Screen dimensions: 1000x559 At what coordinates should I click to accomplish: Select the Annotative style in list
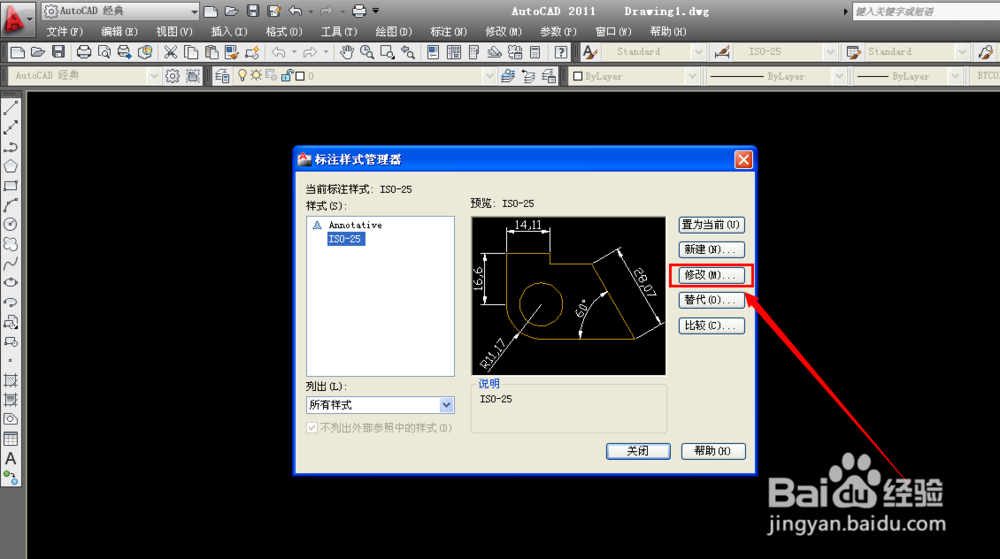coord(355,225)
